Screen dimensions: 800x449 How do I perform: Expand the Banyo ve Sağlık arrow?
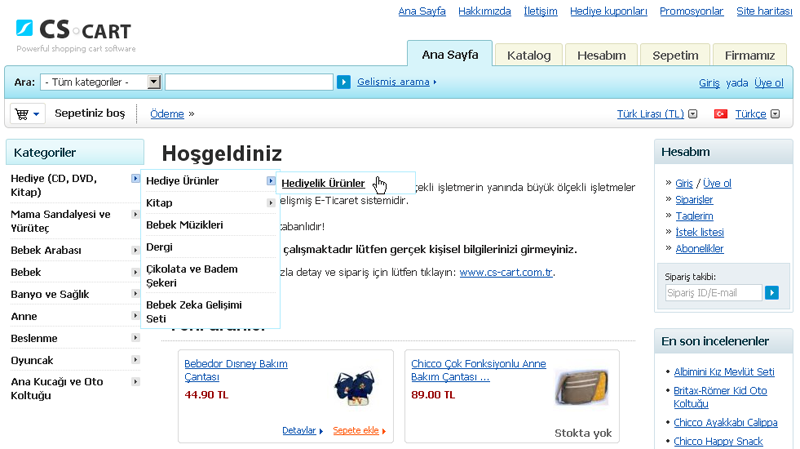tap(135, 293)
